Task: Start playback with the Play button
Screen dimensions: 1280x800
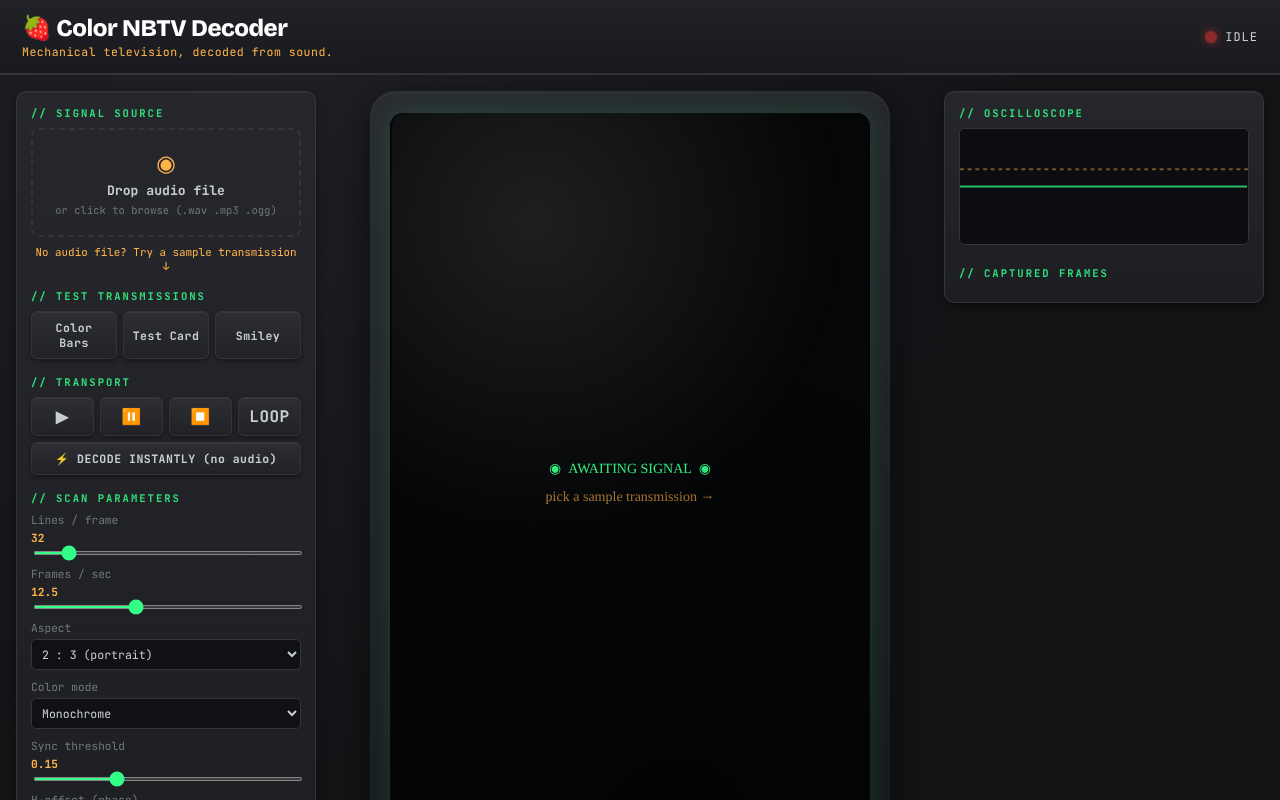Action: pyautogui.click(x=62, y=417)
